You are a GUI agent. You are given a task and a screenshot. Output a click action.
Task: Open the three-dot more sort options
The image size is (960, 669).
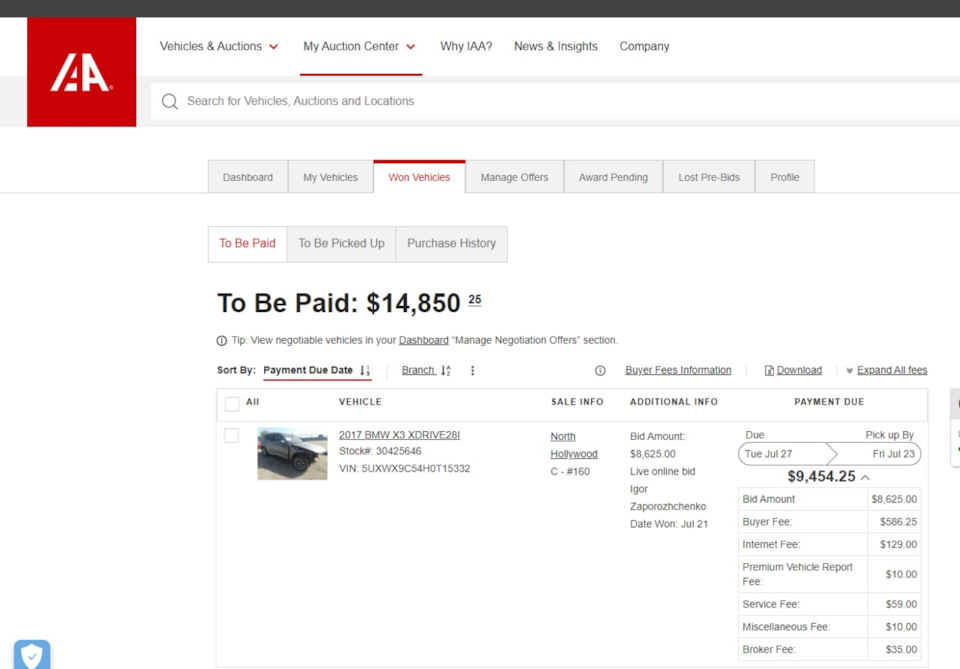[x=472, y=370]
